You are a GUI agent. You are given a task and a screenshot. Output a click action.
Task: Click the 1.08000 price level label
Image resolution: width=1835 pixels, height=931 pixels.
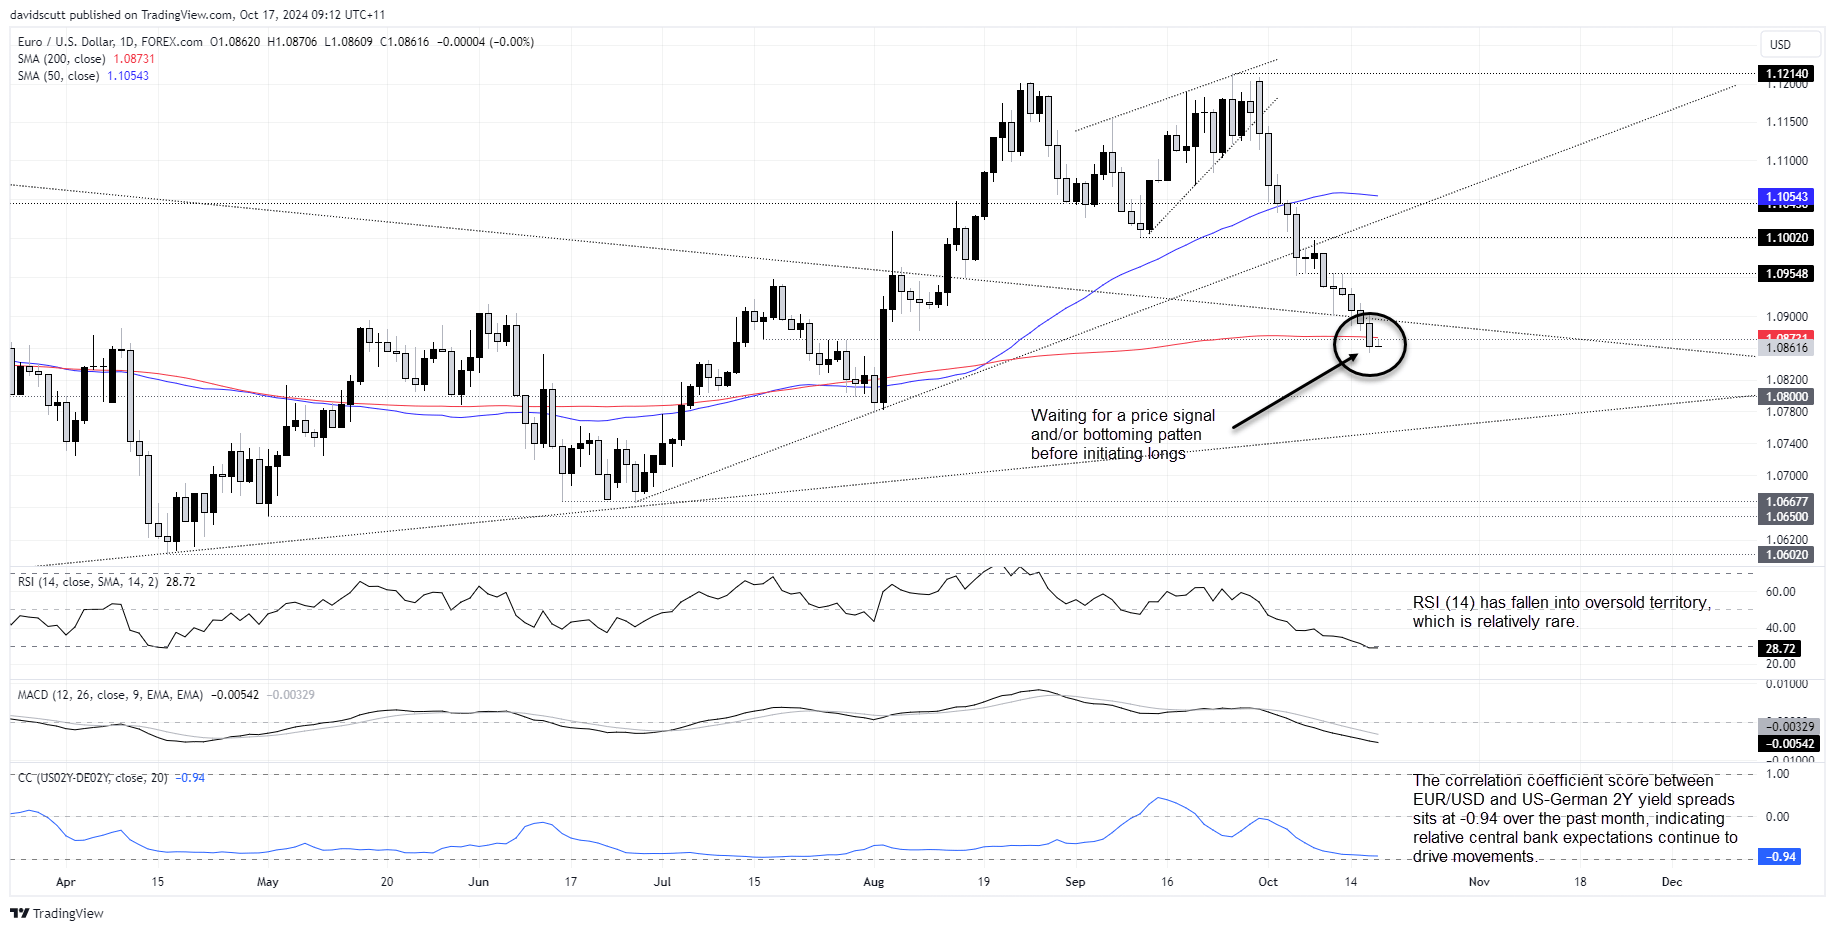click(1786, 397)
